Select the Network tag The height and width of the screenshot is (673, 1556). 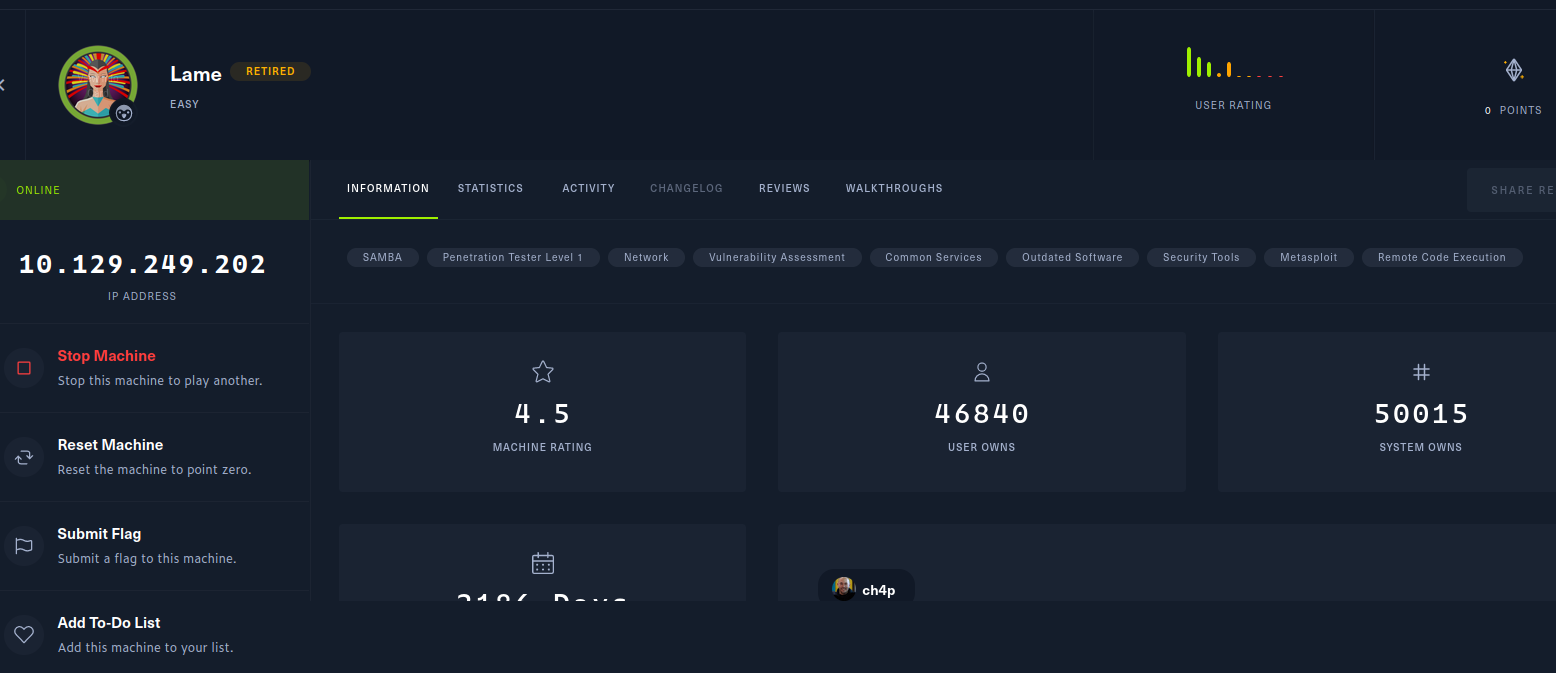click(646, 257)
